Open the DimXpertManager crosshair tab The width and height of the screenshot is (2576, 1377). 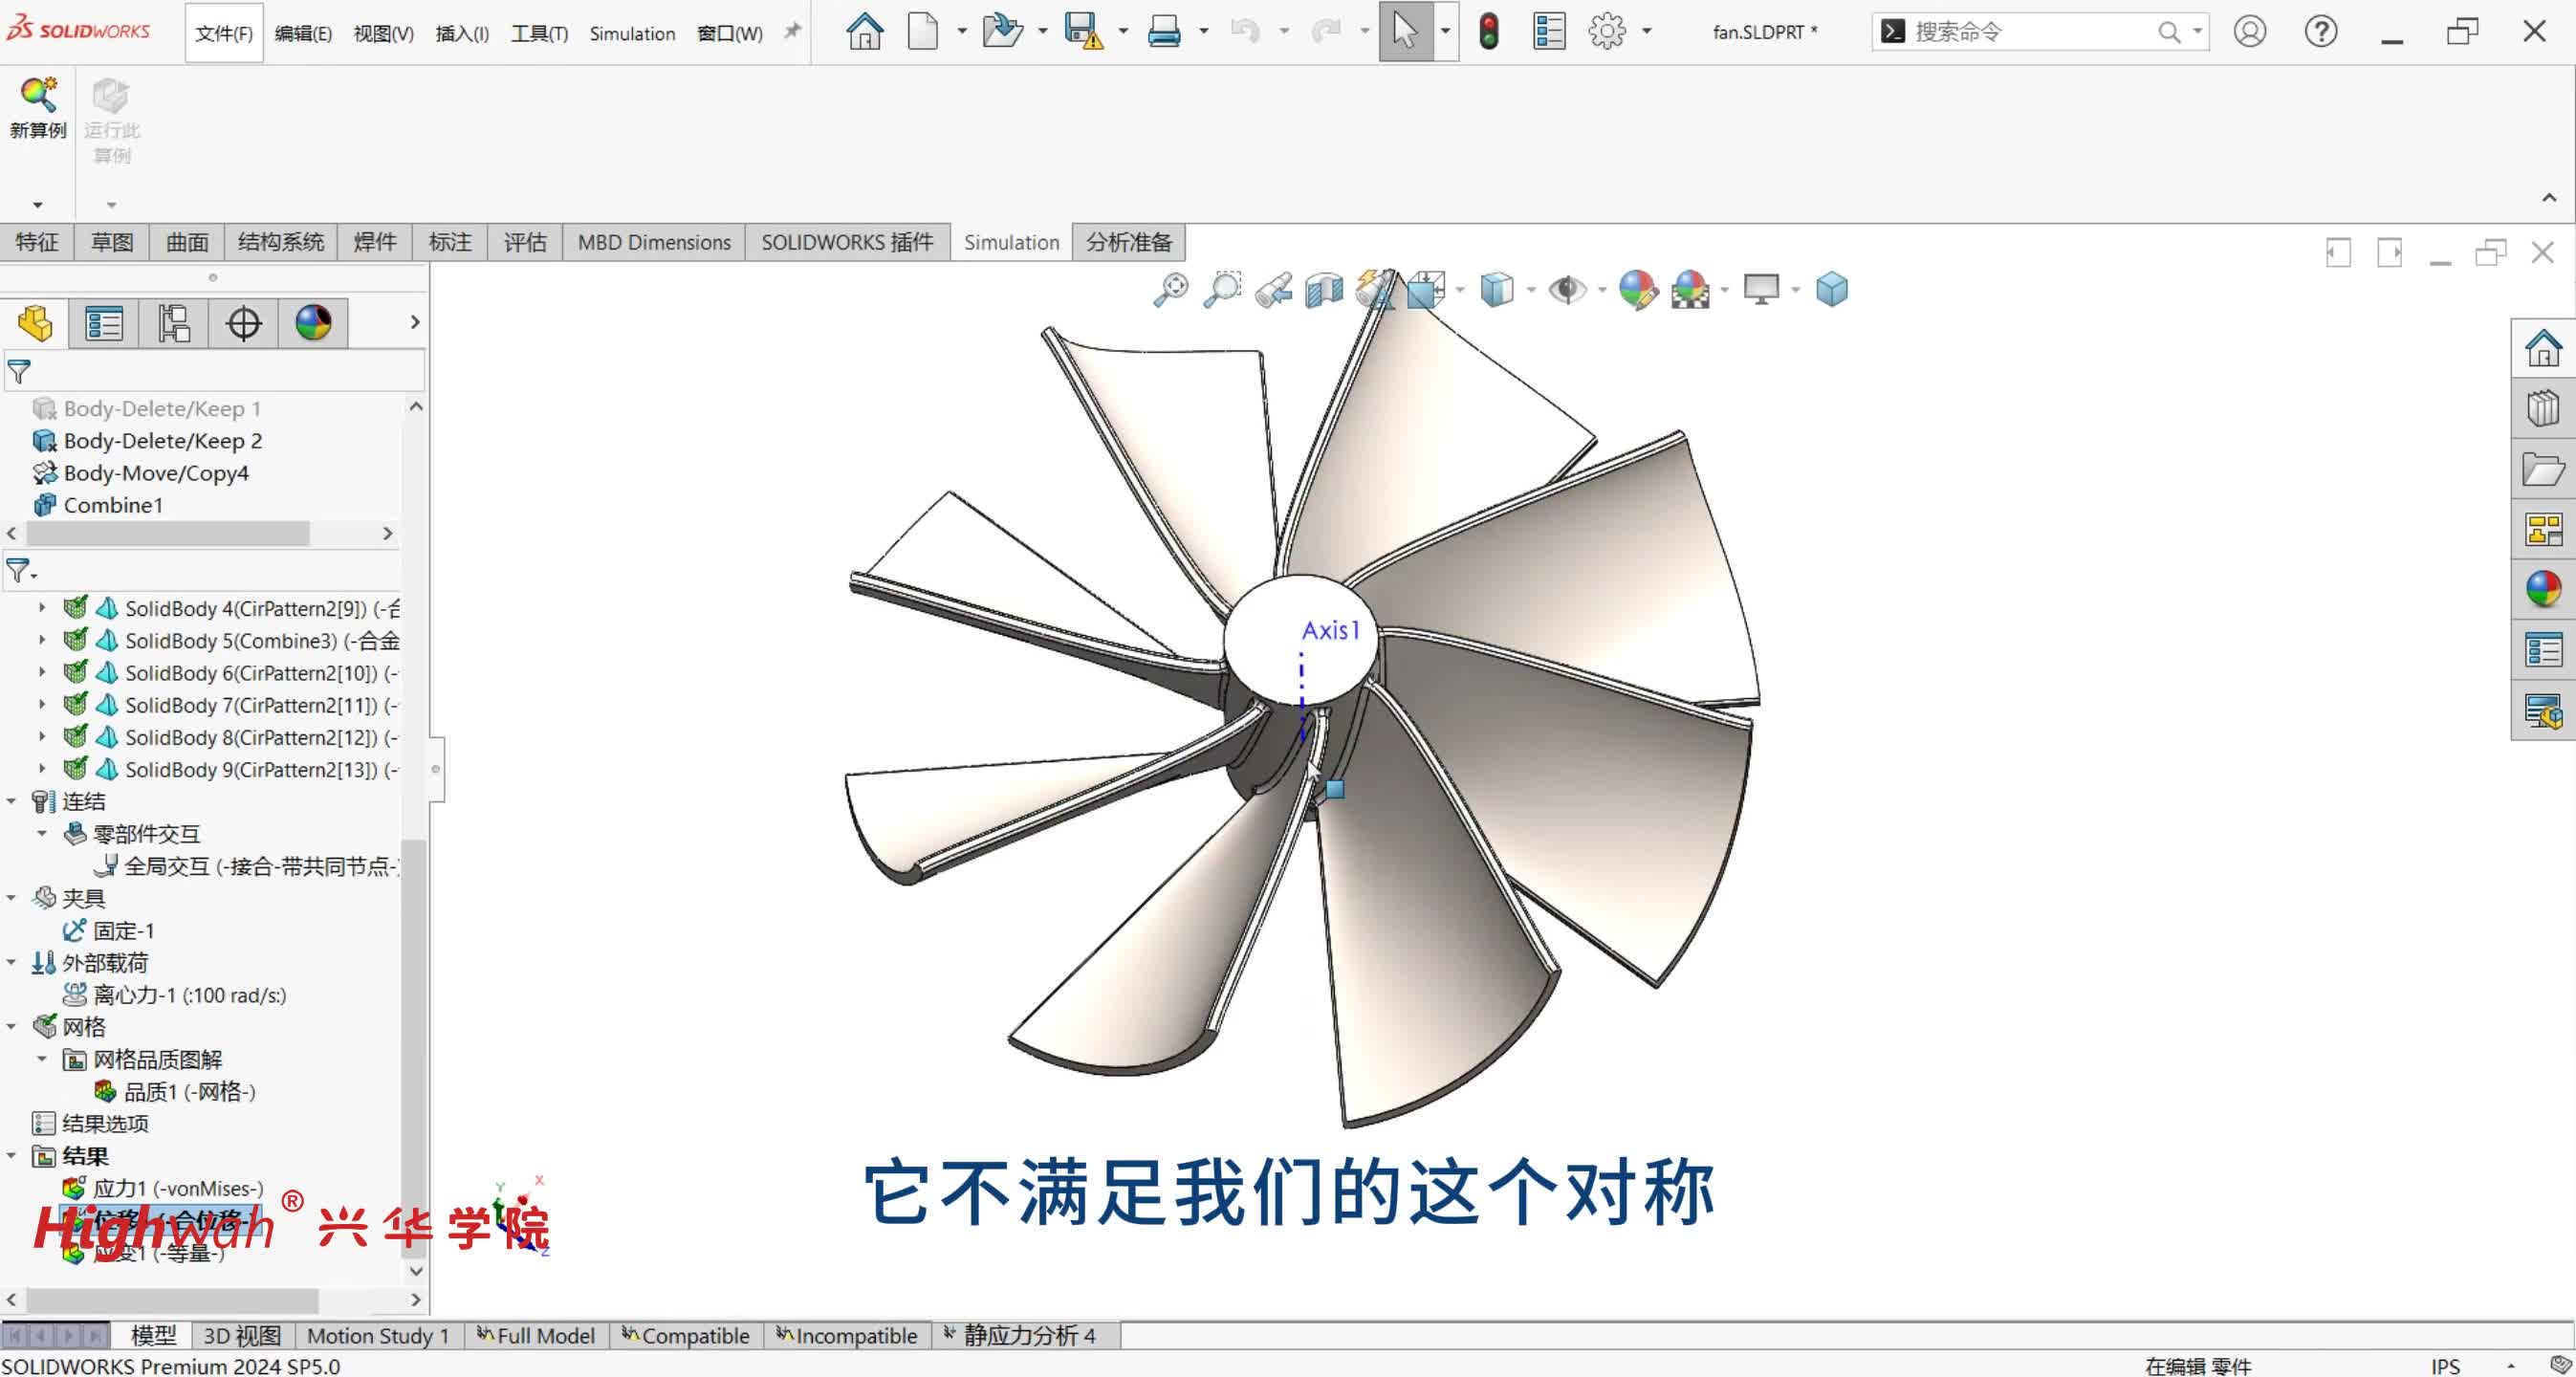pos(243,323)
